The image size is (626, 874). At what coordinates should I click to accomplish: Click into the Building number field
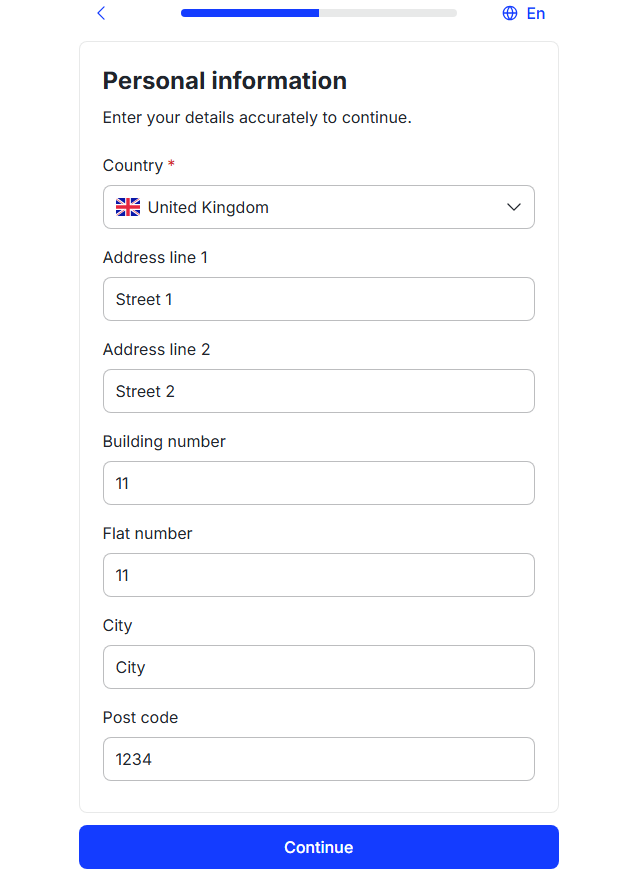click(x=318, y=483)
